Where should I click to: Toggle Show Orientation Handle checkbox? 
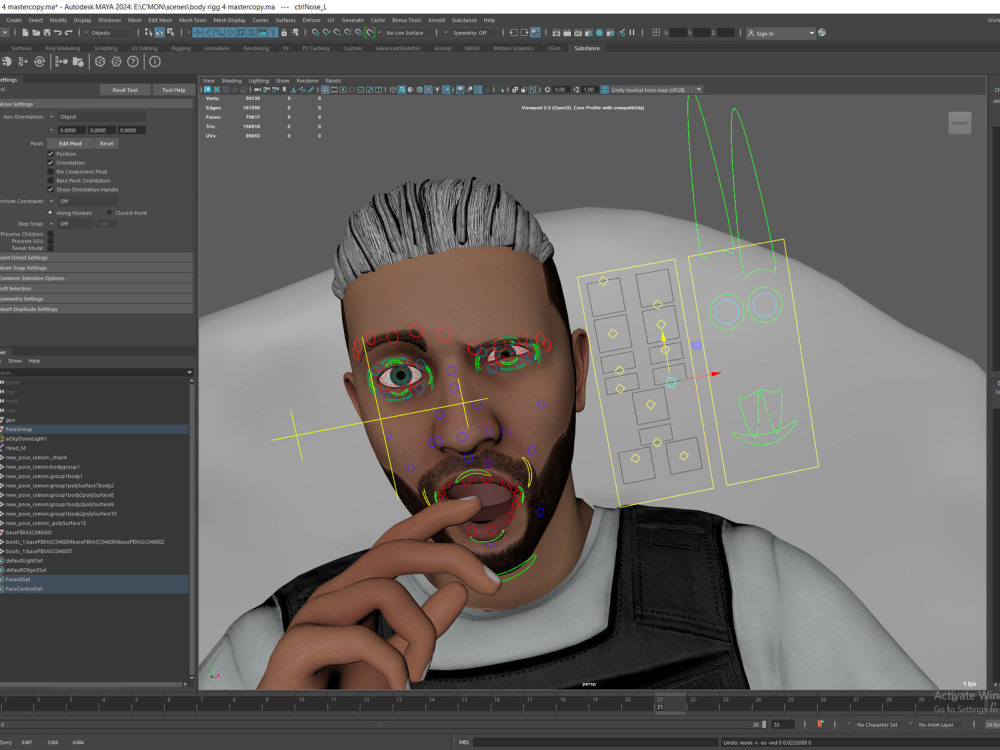click(50, 189)
